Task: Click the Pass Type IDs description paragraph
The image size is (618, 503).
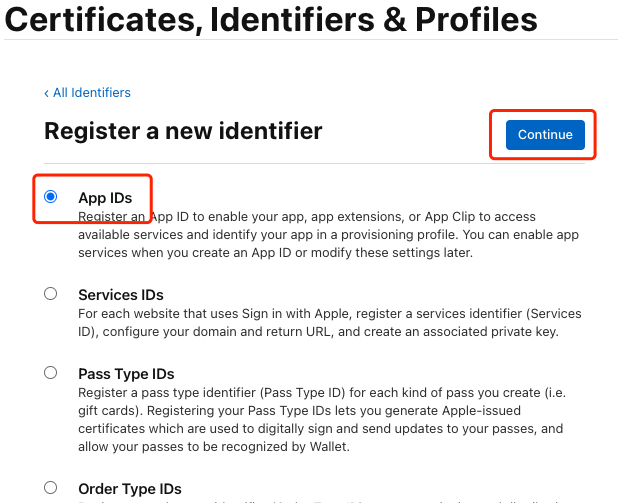Action: (320, 420)
